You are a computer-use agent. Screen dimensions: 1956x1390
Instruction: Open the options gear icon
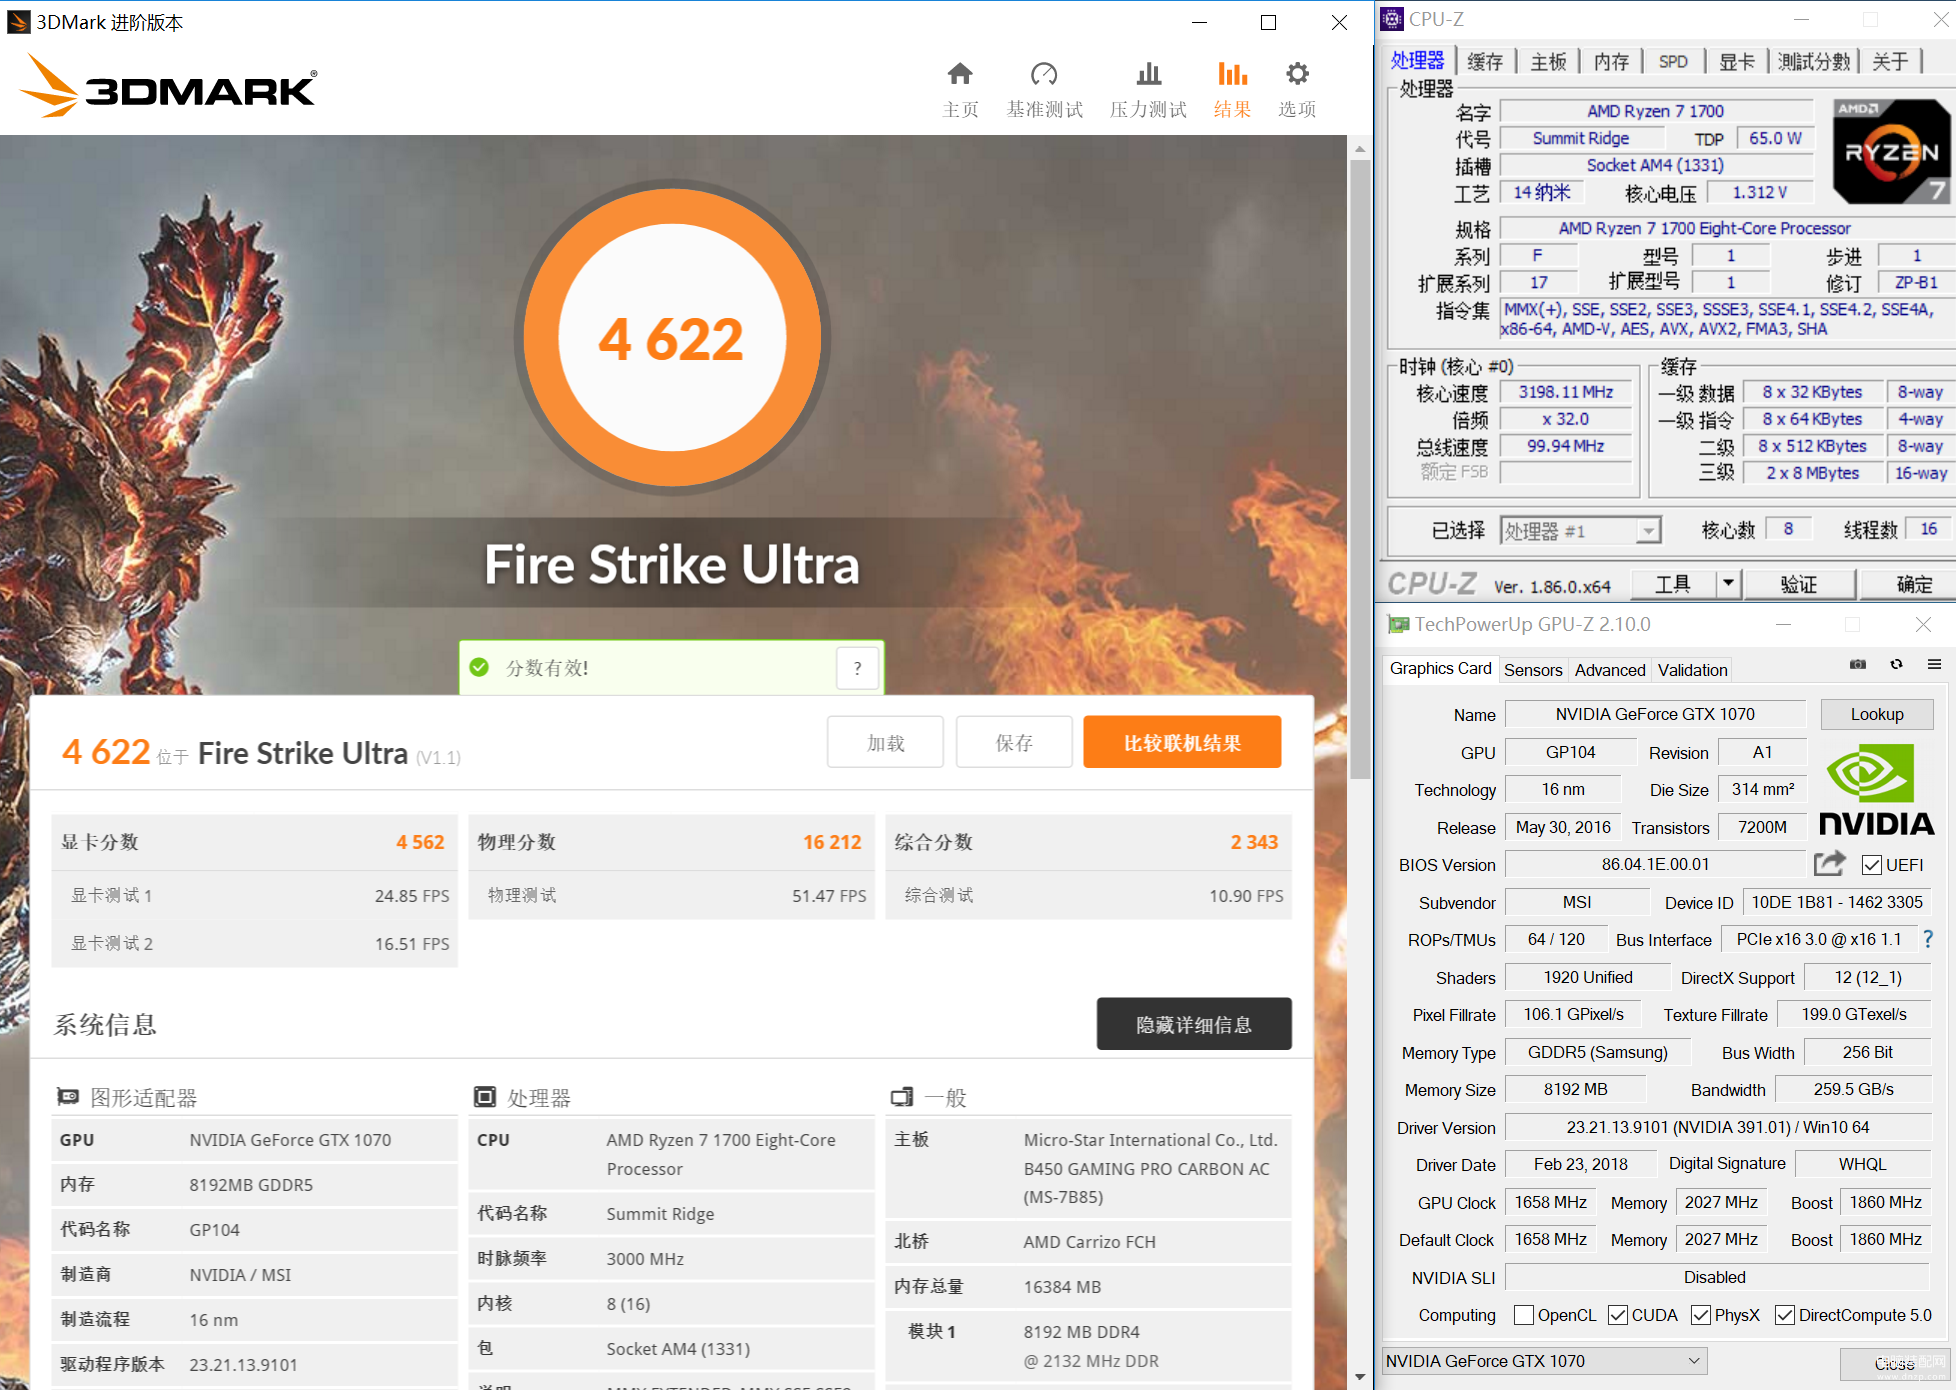tap(1297, 74)
